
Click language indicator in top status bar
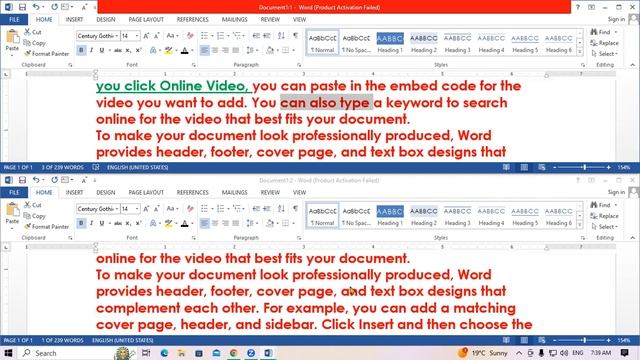pos(137,167)
